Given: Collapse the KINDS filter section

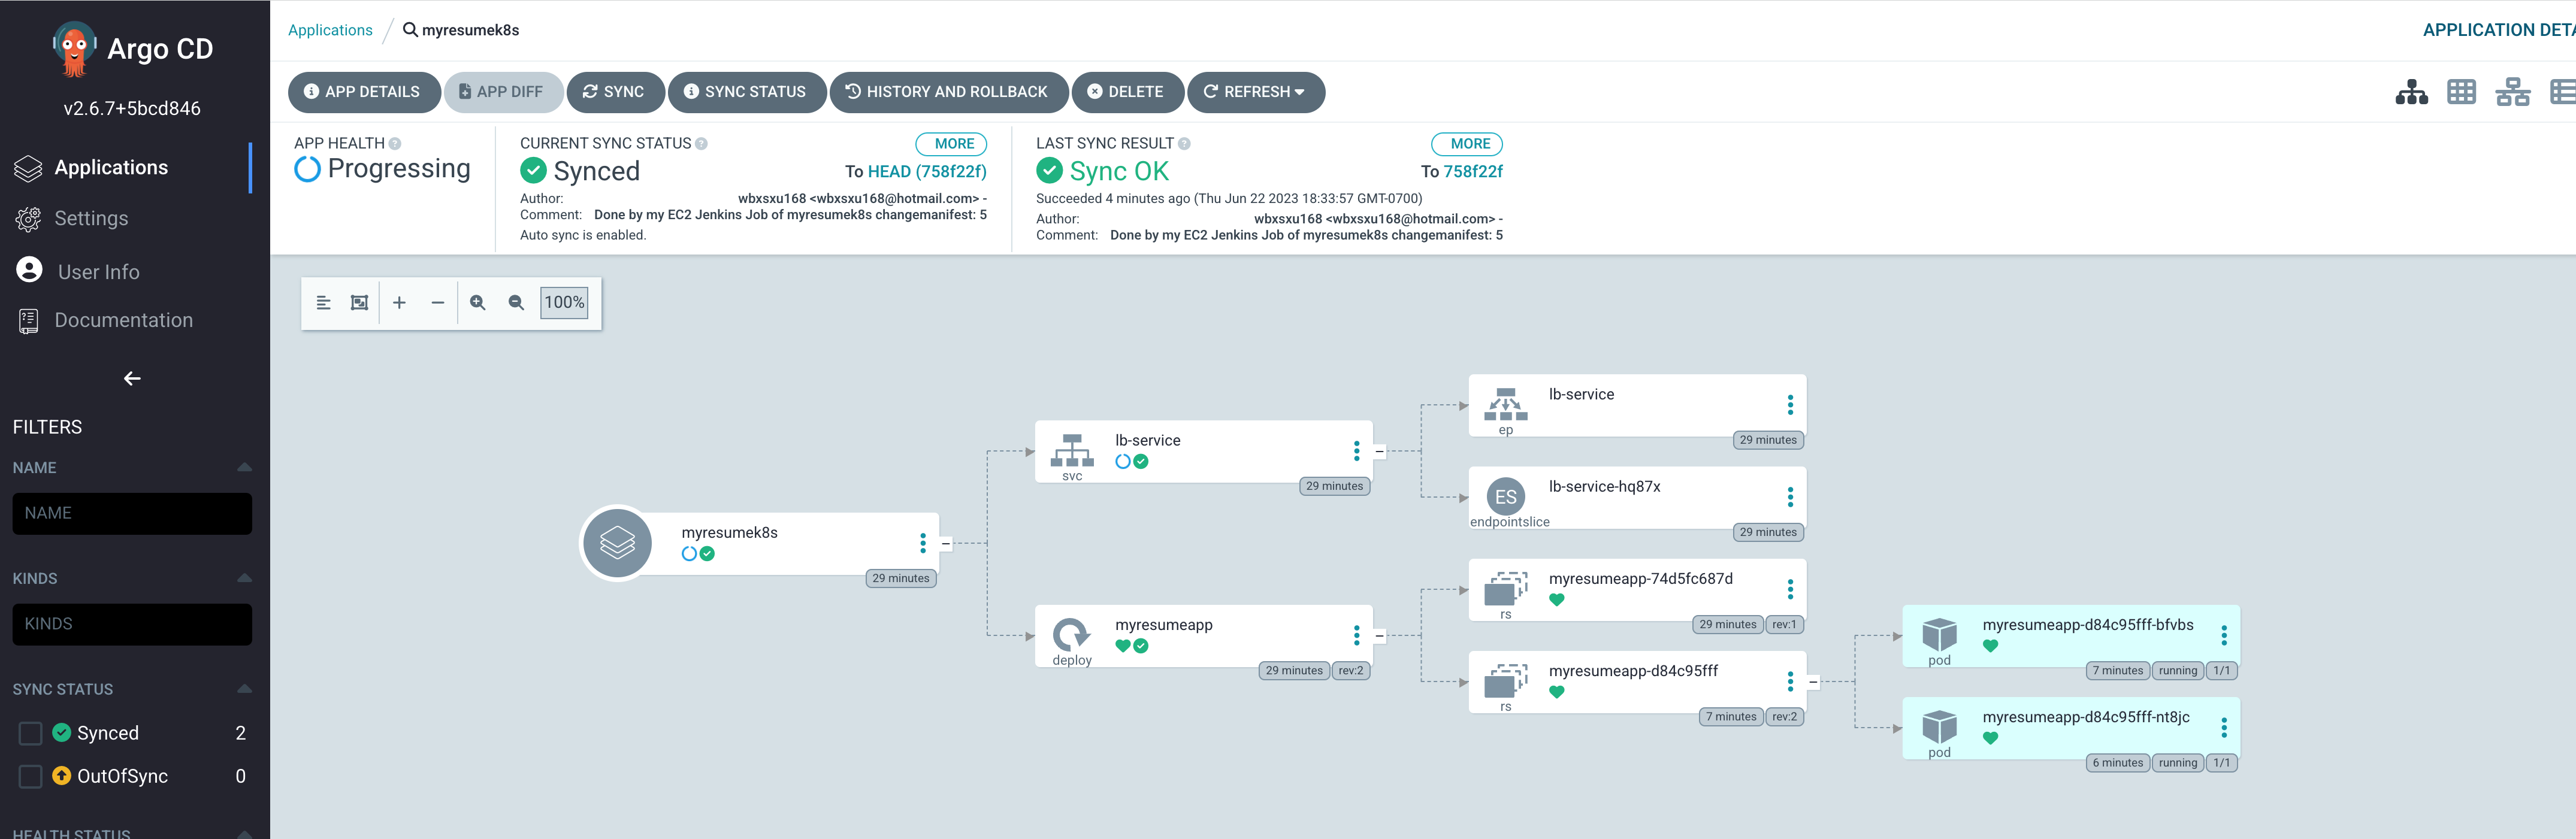Looking at the screenshot, I should point(244,578).
